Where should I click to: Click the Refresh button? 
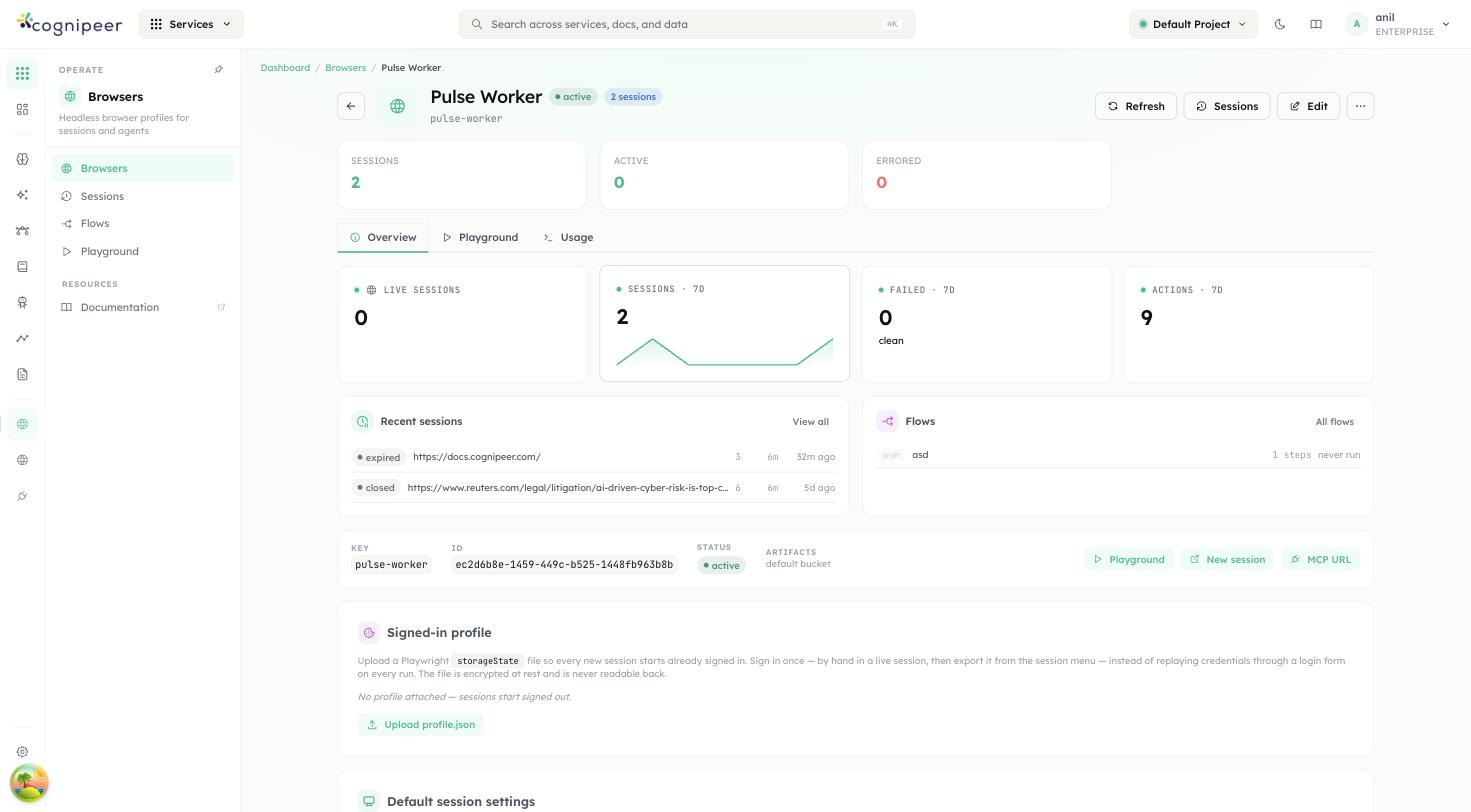[x=1135, y=106]
